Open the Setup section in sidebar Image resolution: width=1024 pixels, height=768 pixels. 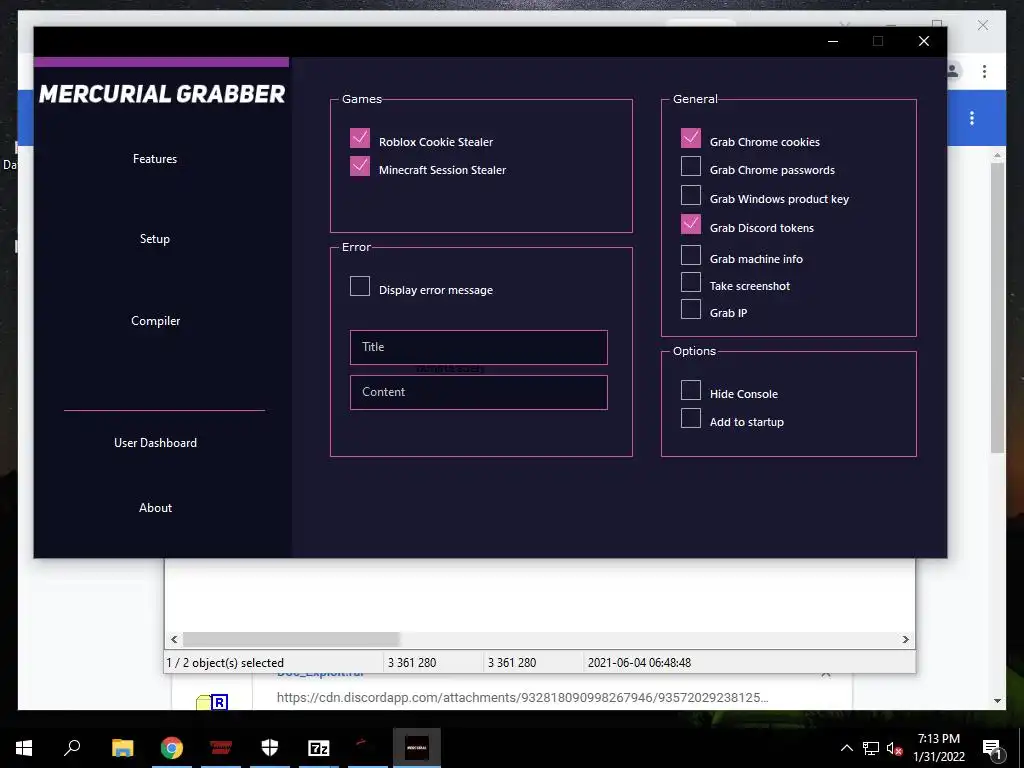(155, 239)
